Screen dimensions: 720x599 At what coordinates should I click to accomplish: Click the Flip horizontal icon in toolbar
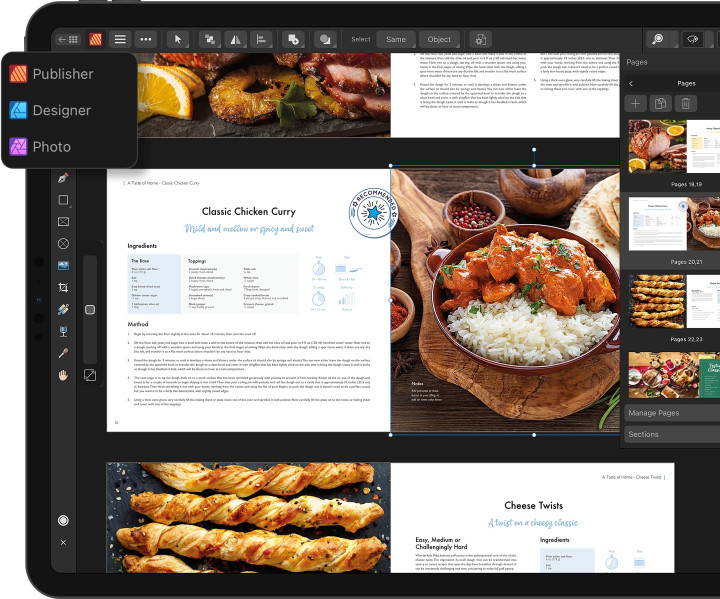pyautogui.click(x=236, y=40)
